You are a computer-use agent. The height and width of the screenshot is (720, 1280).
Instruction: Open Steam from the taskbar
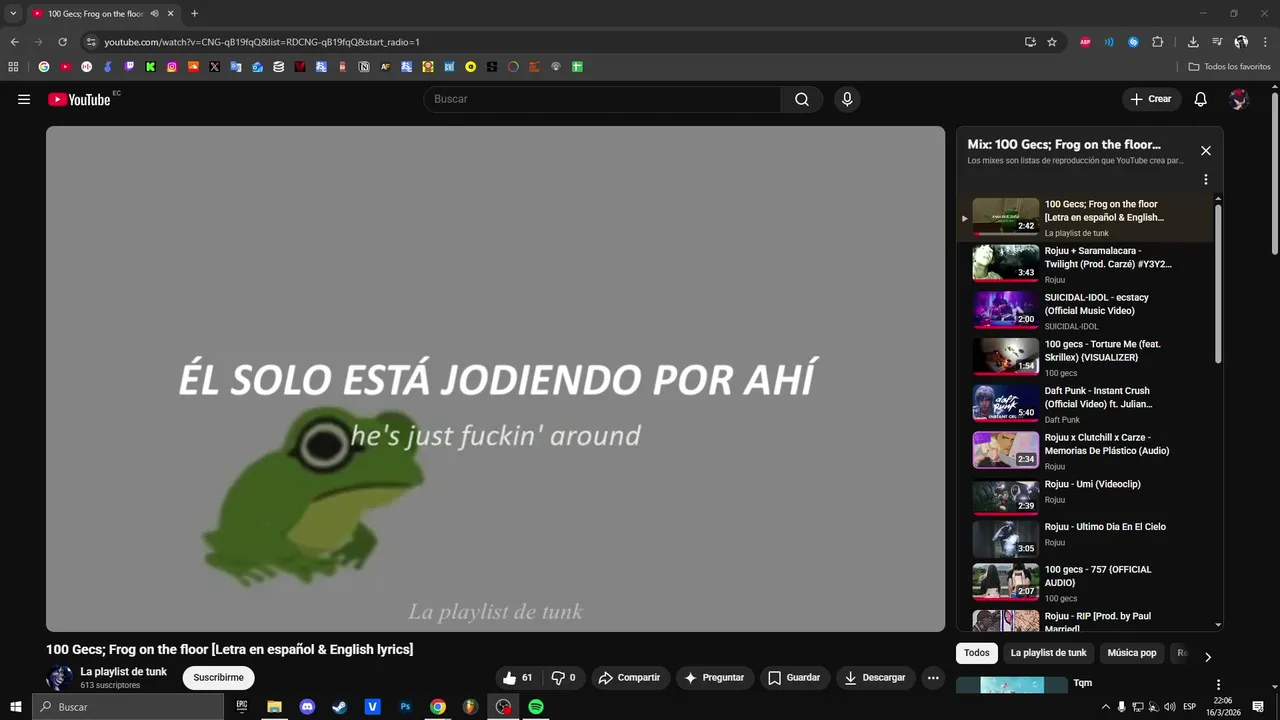[340, 707]
